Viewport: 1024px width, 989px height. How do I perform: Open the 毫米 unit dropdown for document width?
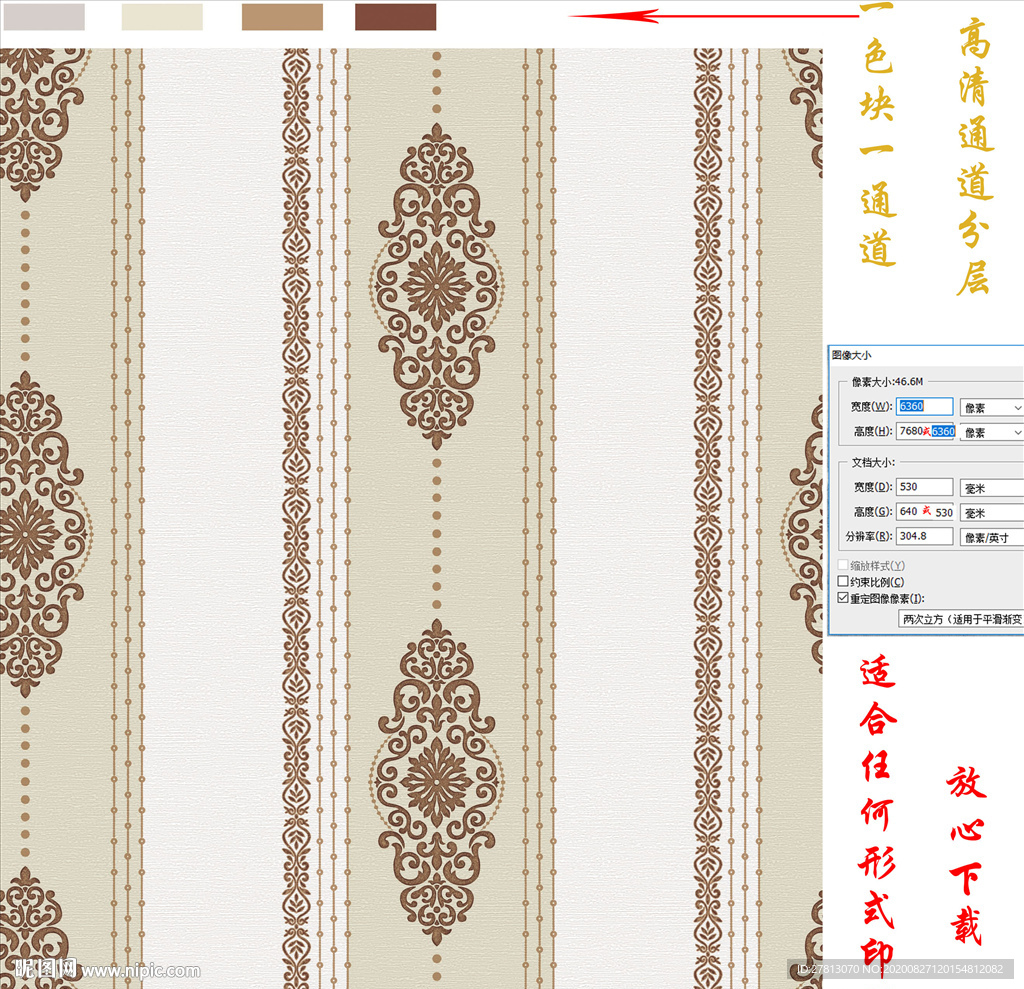pos(991,488)
